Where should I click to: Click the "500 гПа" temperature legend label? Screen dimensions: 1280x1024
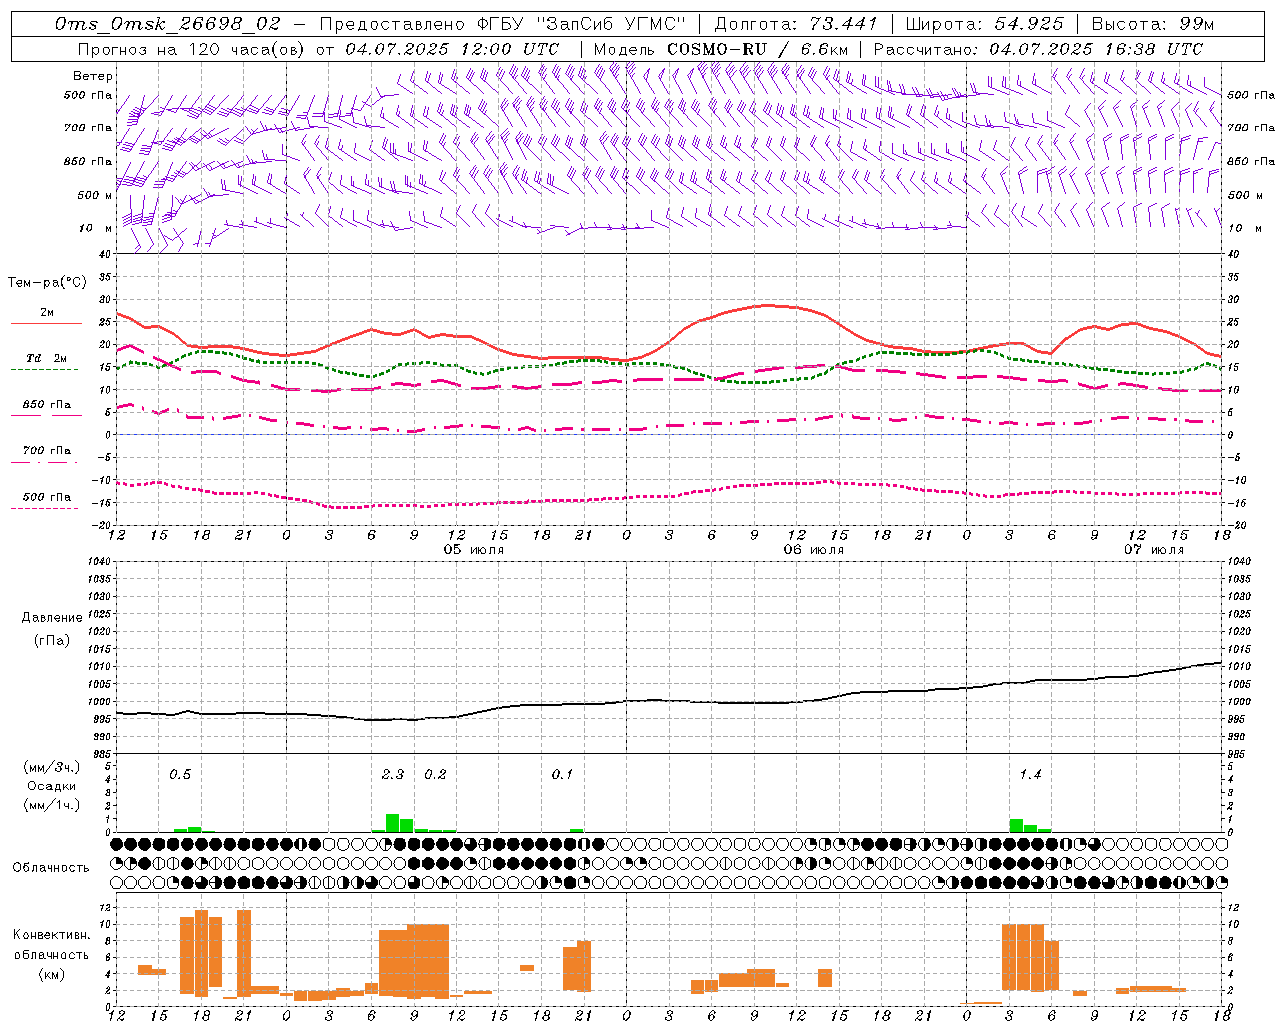point(47,497)
